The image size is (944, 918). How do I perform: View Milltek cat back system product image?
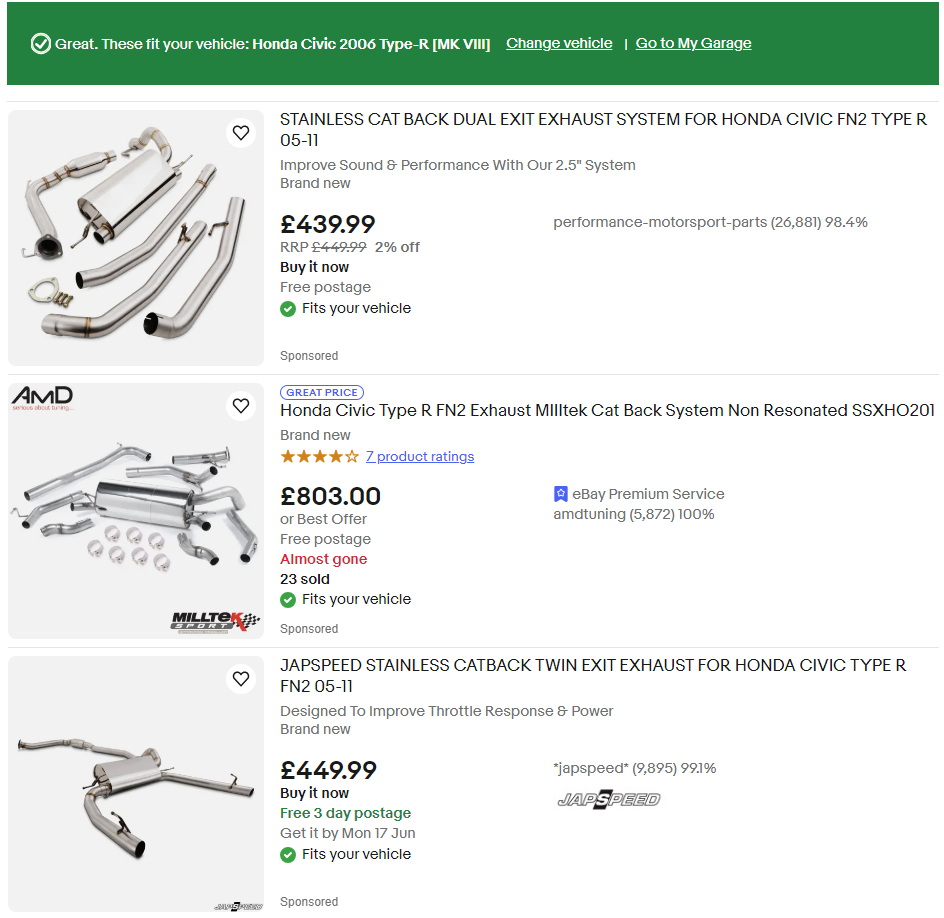pyautogui.click(x=136, y=510)
